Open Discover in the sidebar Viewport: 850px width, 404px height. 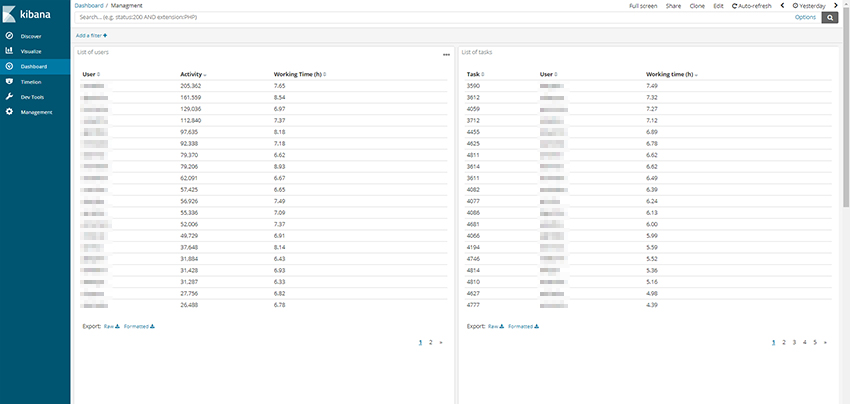(30, 36)
